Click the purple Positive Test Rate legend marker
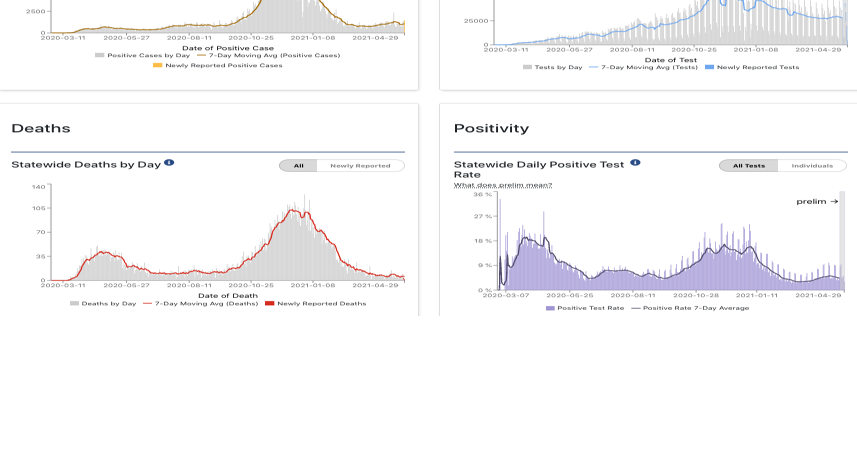 (551, 308)
